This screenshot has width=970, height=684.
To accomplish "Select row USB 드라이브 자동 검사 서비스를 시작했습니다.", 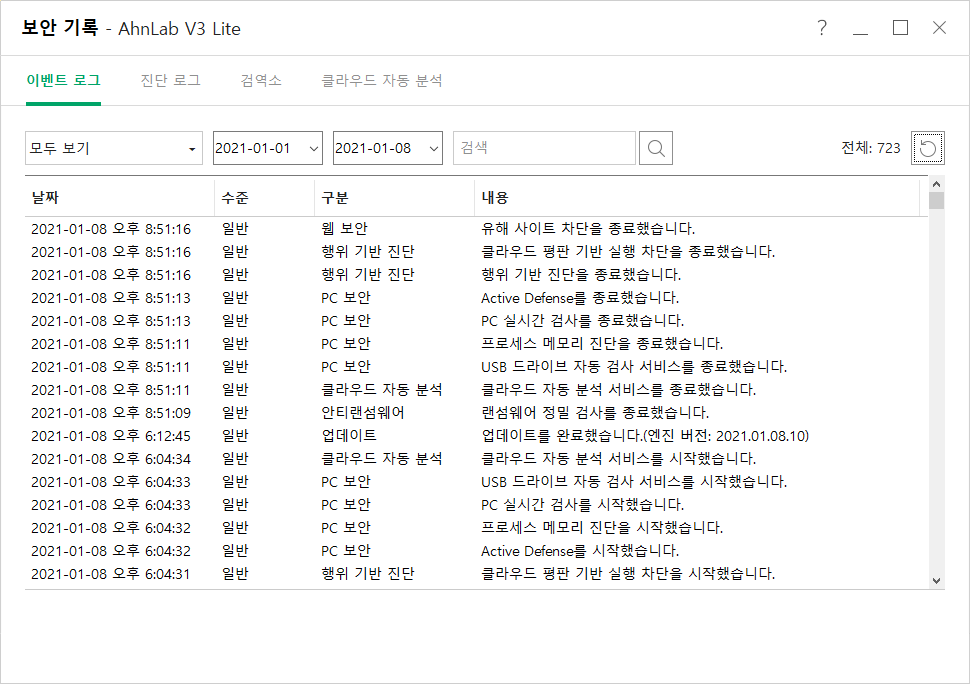I will (476, 482).
